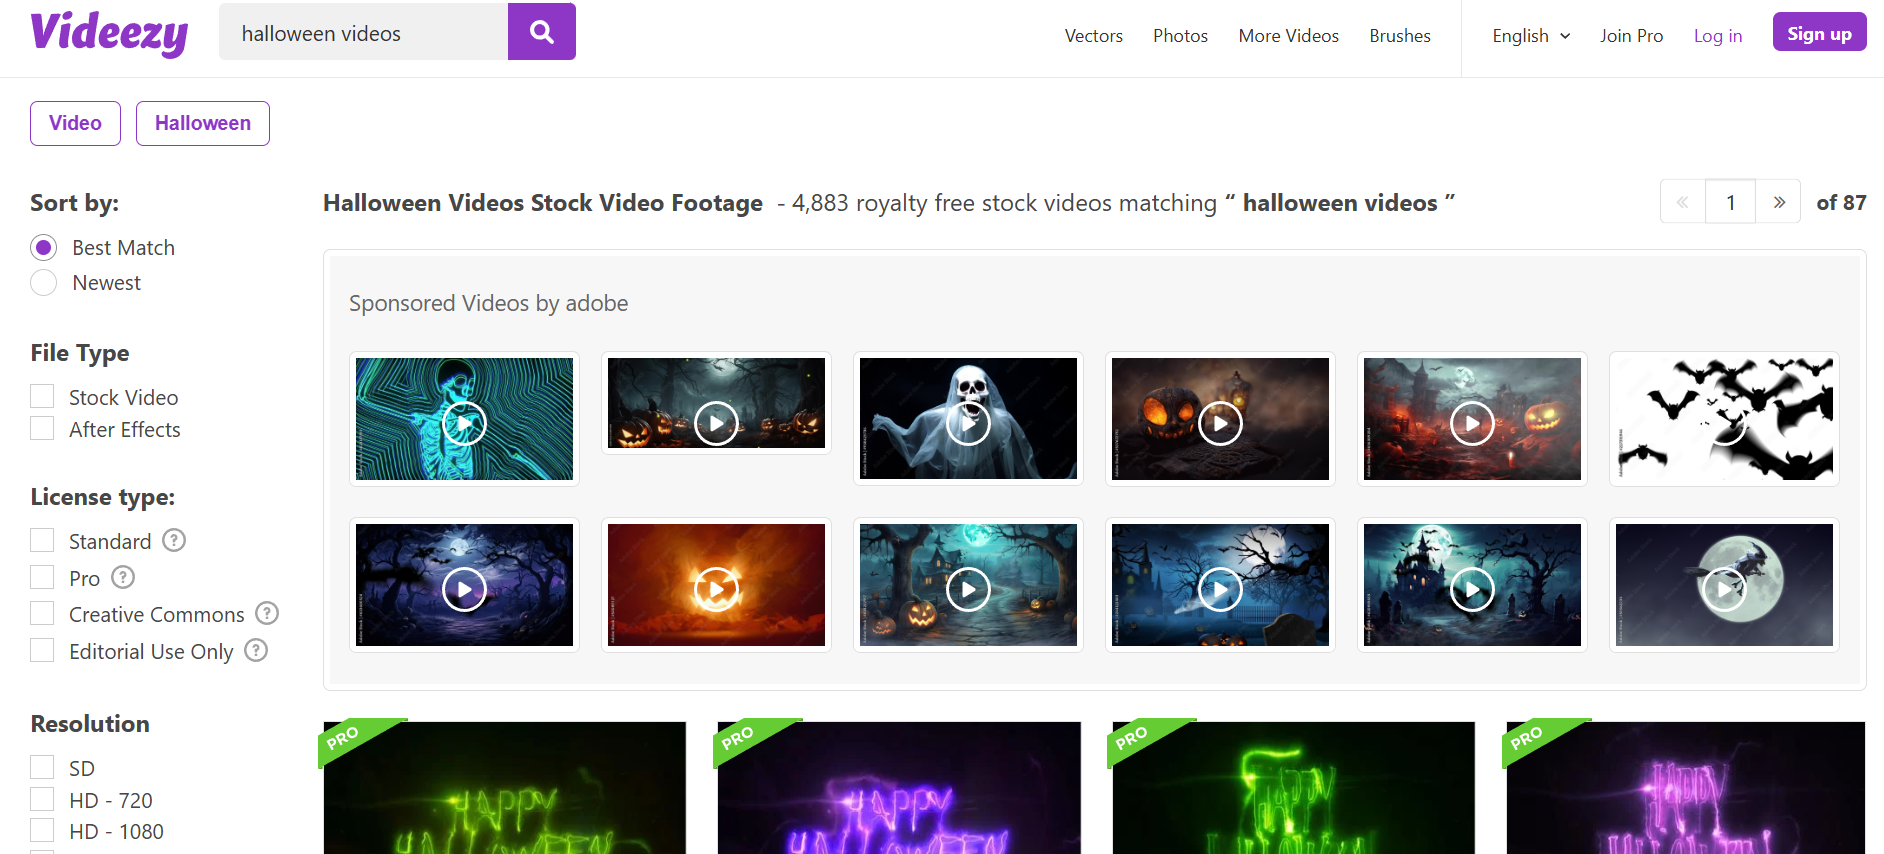This screenshot has height=854, width=1884.
Task: Enable the After Effects filter
Action: pyautogui.click(x=42, y=429)
